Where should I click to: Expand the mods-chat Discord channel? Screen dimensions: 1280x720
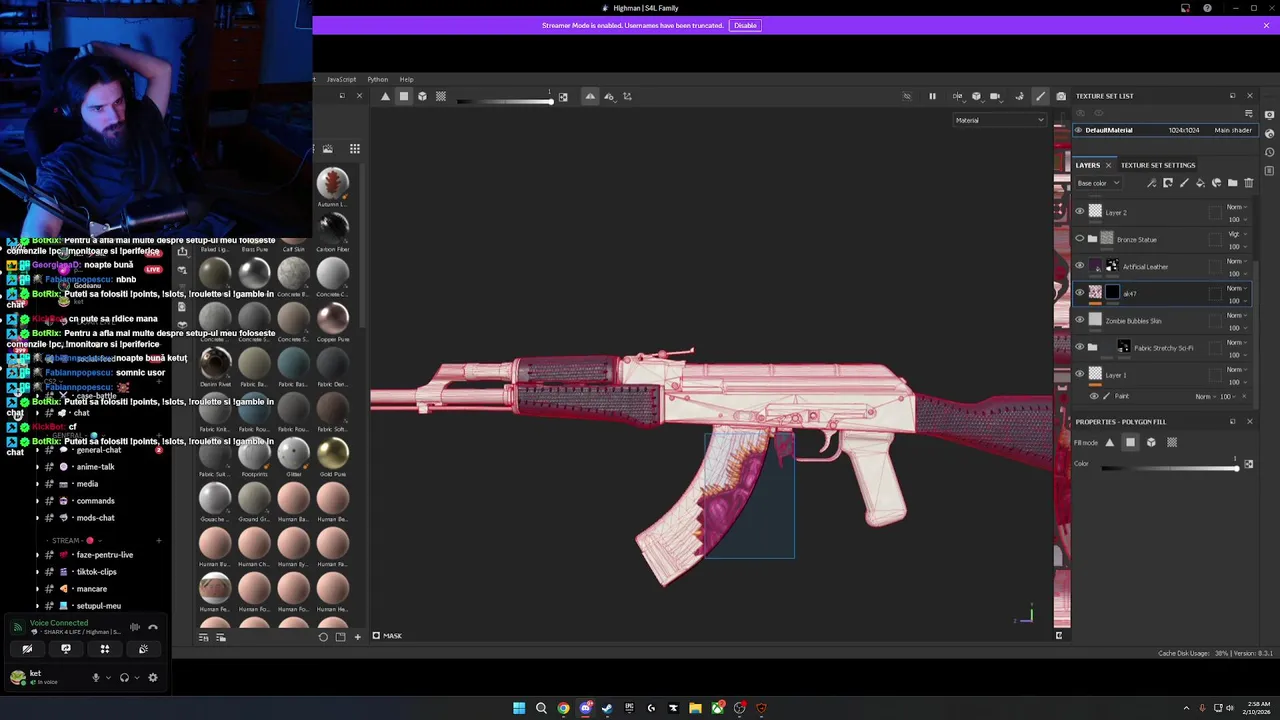coord(38,518)
